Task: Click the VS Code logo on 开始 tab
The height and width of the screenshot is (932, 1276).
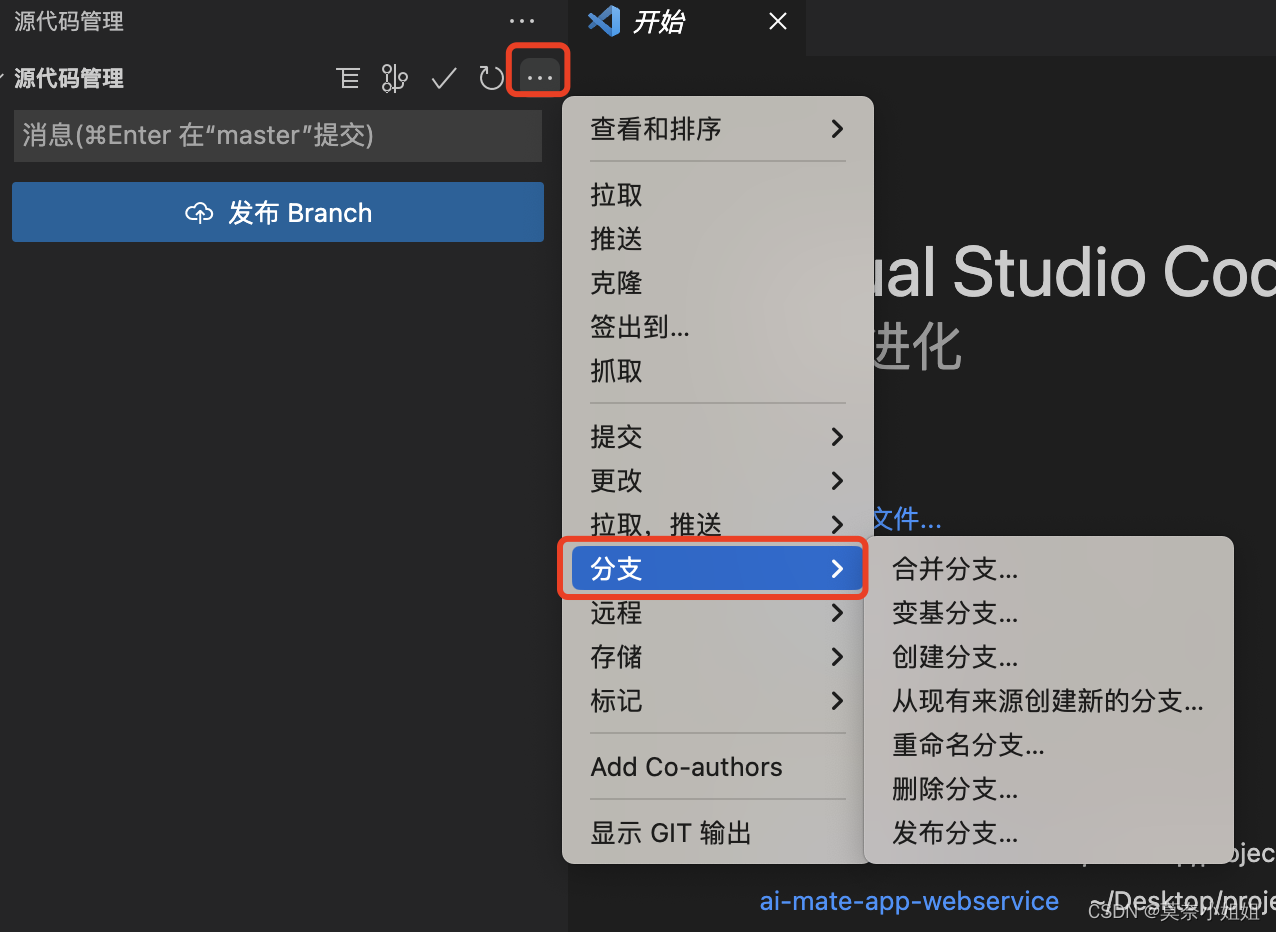Action: (604, 21)
